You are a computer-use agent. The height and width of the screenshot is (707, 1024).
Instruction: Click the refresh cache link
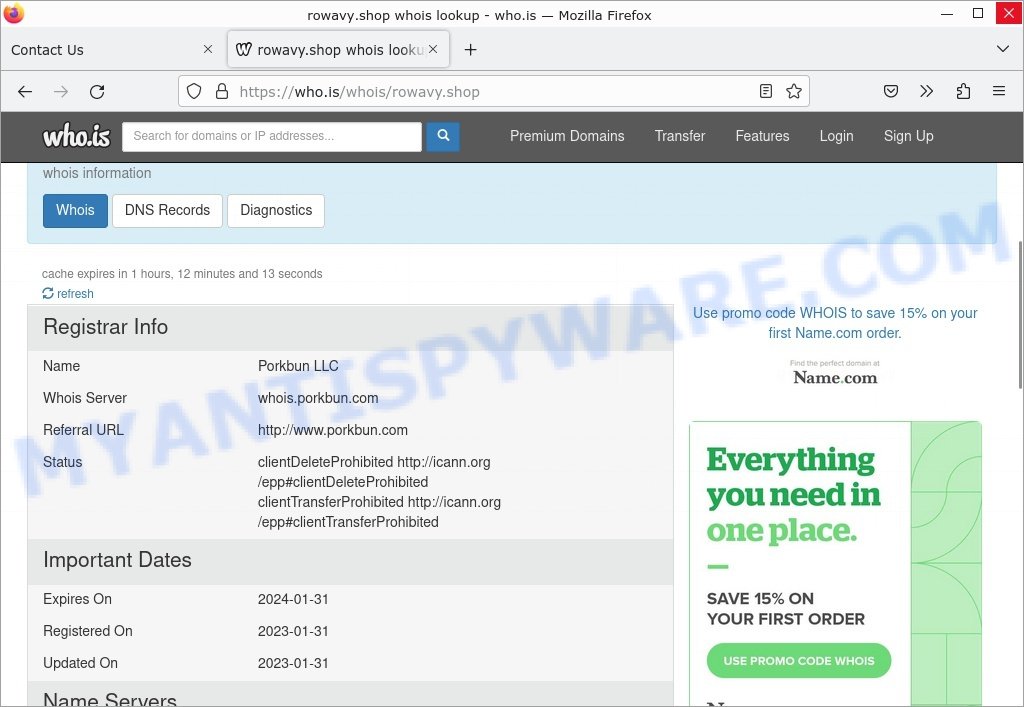tap(68, 294)
